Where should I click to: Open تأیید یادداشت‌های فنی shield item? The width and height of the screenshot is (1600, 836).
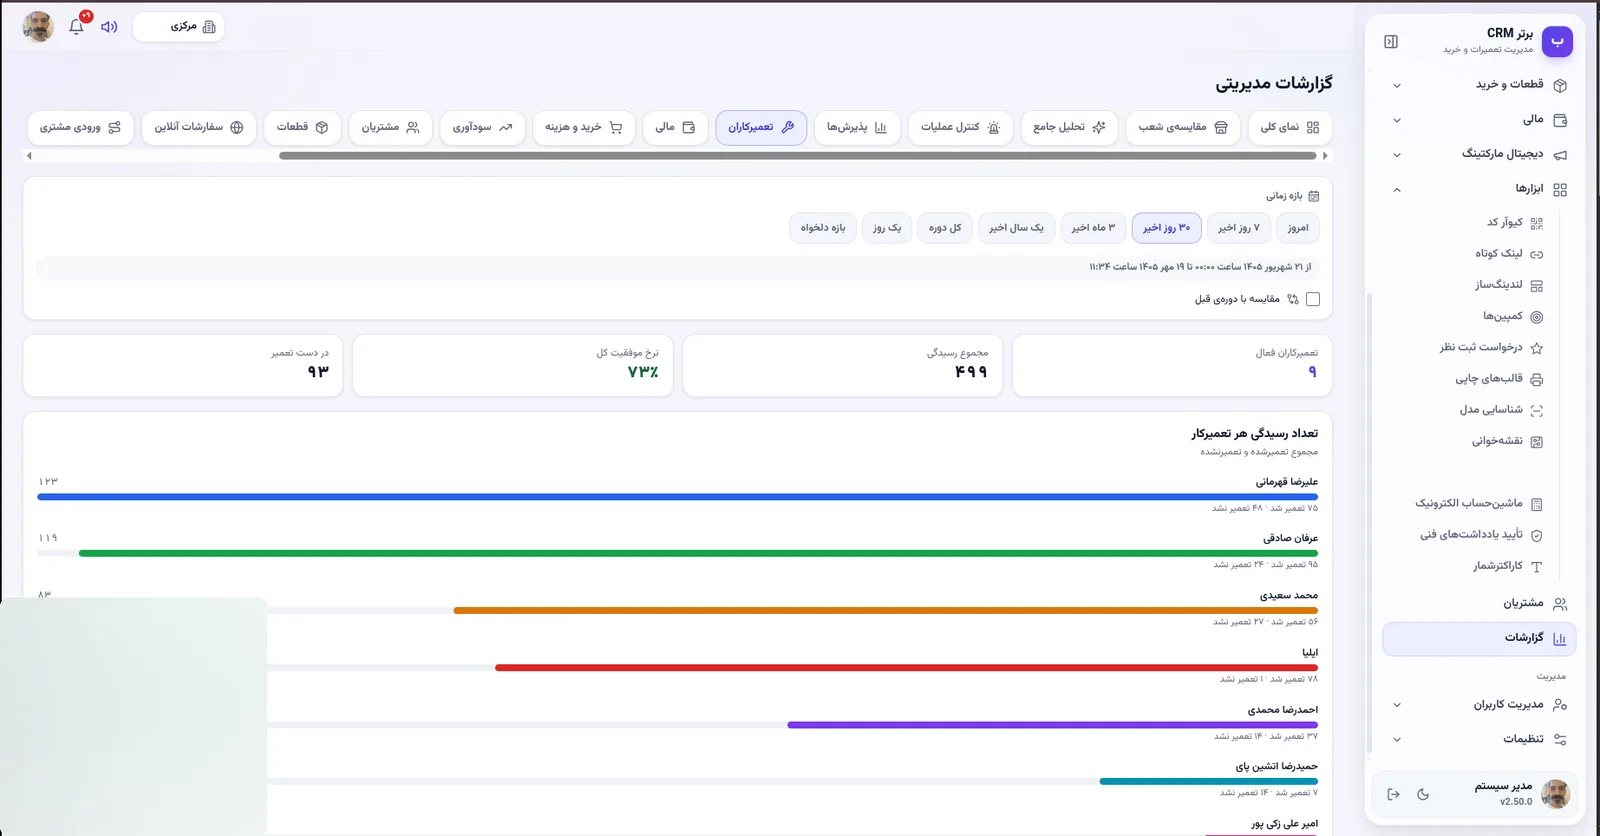[x=1481, y=535]
